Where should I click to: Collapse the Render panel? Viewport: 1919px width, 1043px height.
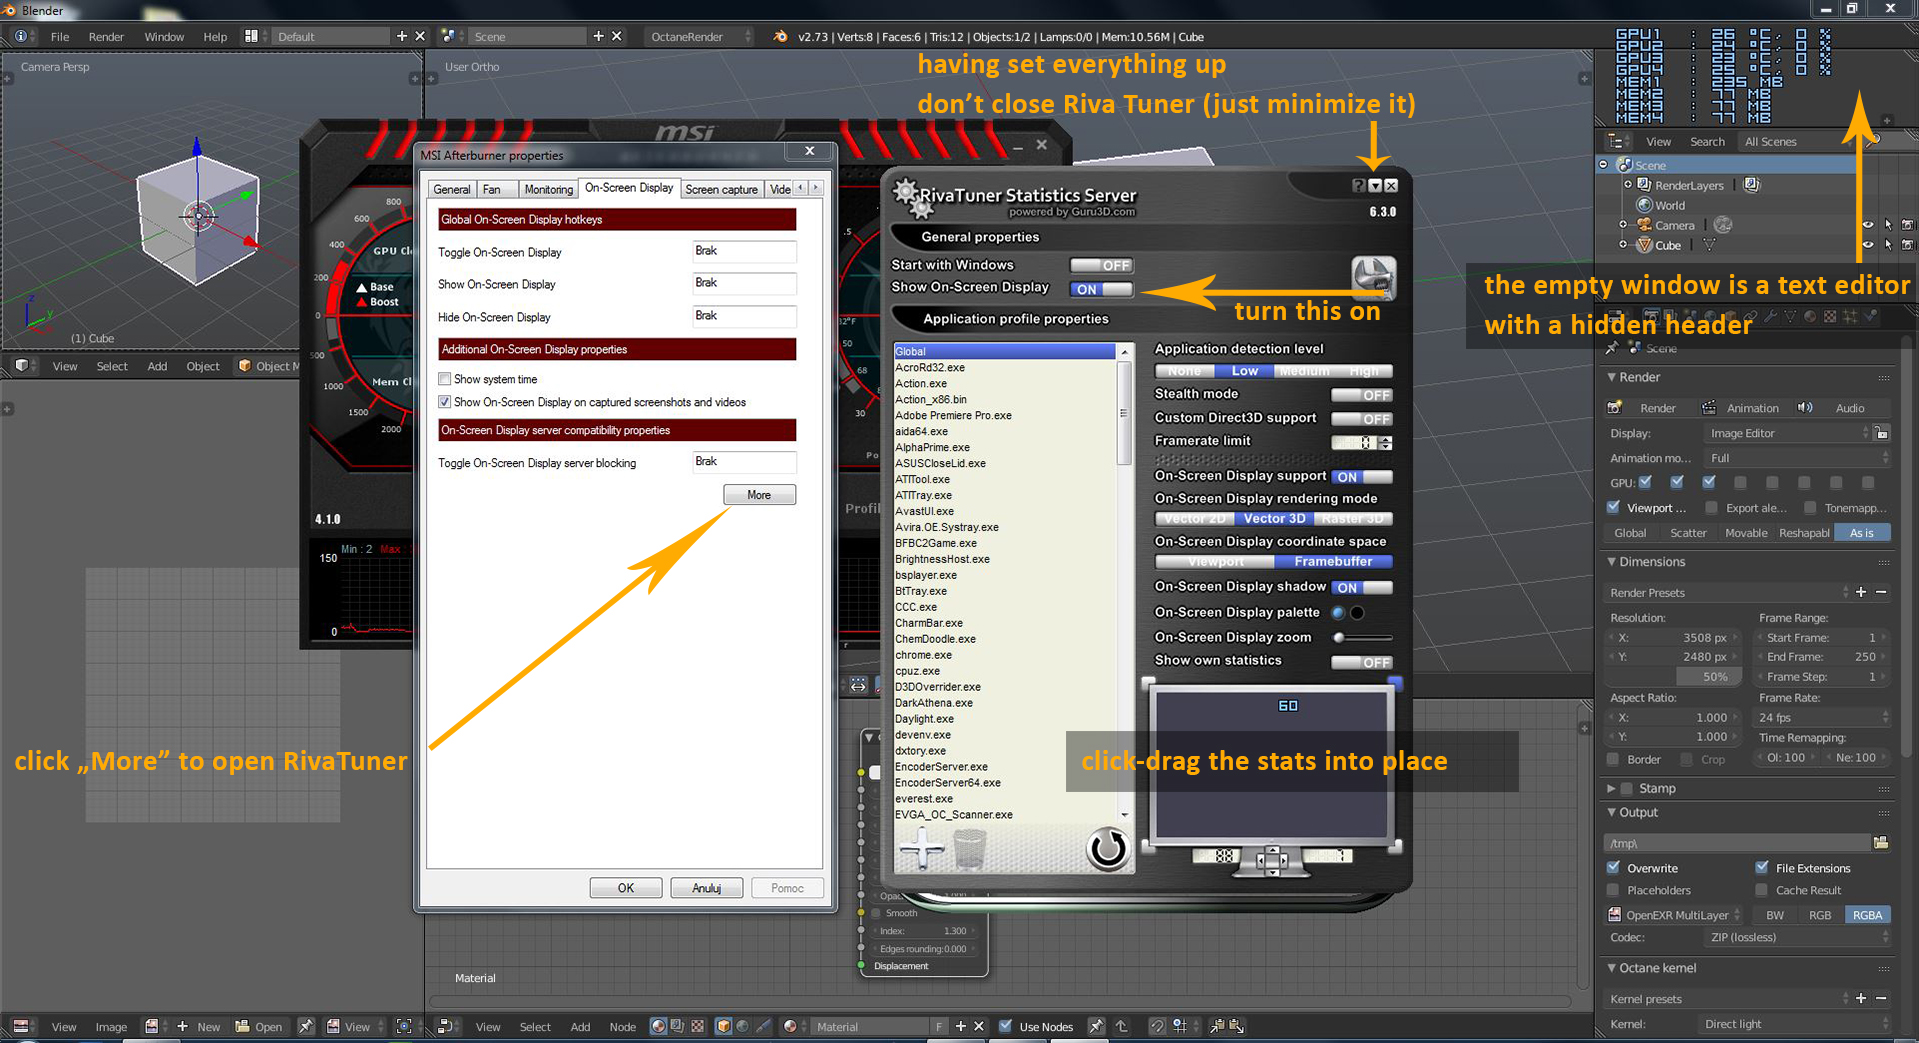pyautogui.click(x=1611, y=377)
